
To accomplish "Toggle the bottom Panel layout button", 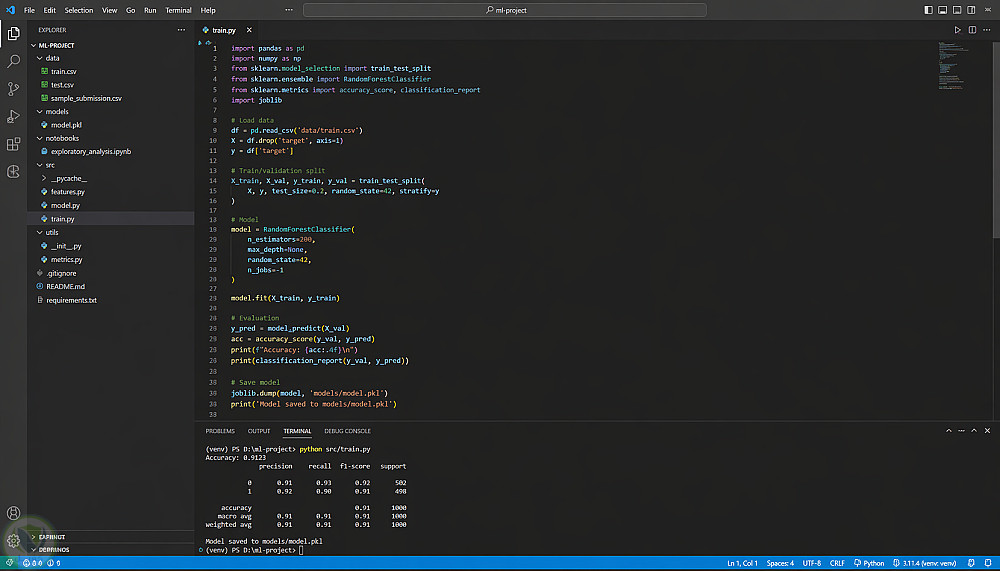I will [943, 10].
